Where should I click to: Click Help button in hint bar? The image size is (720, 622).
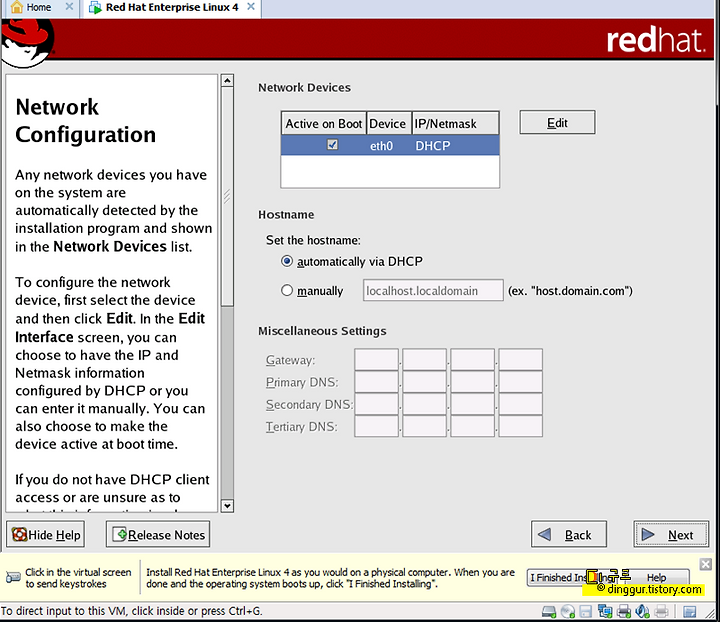point(657,577)
